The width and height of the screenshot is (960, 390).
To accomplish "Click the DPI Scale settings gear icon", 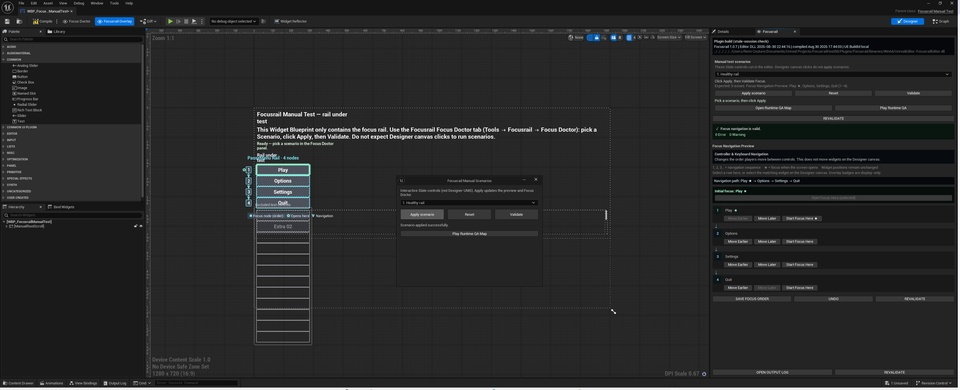I will pyautogui.click(x=704, y=373).
